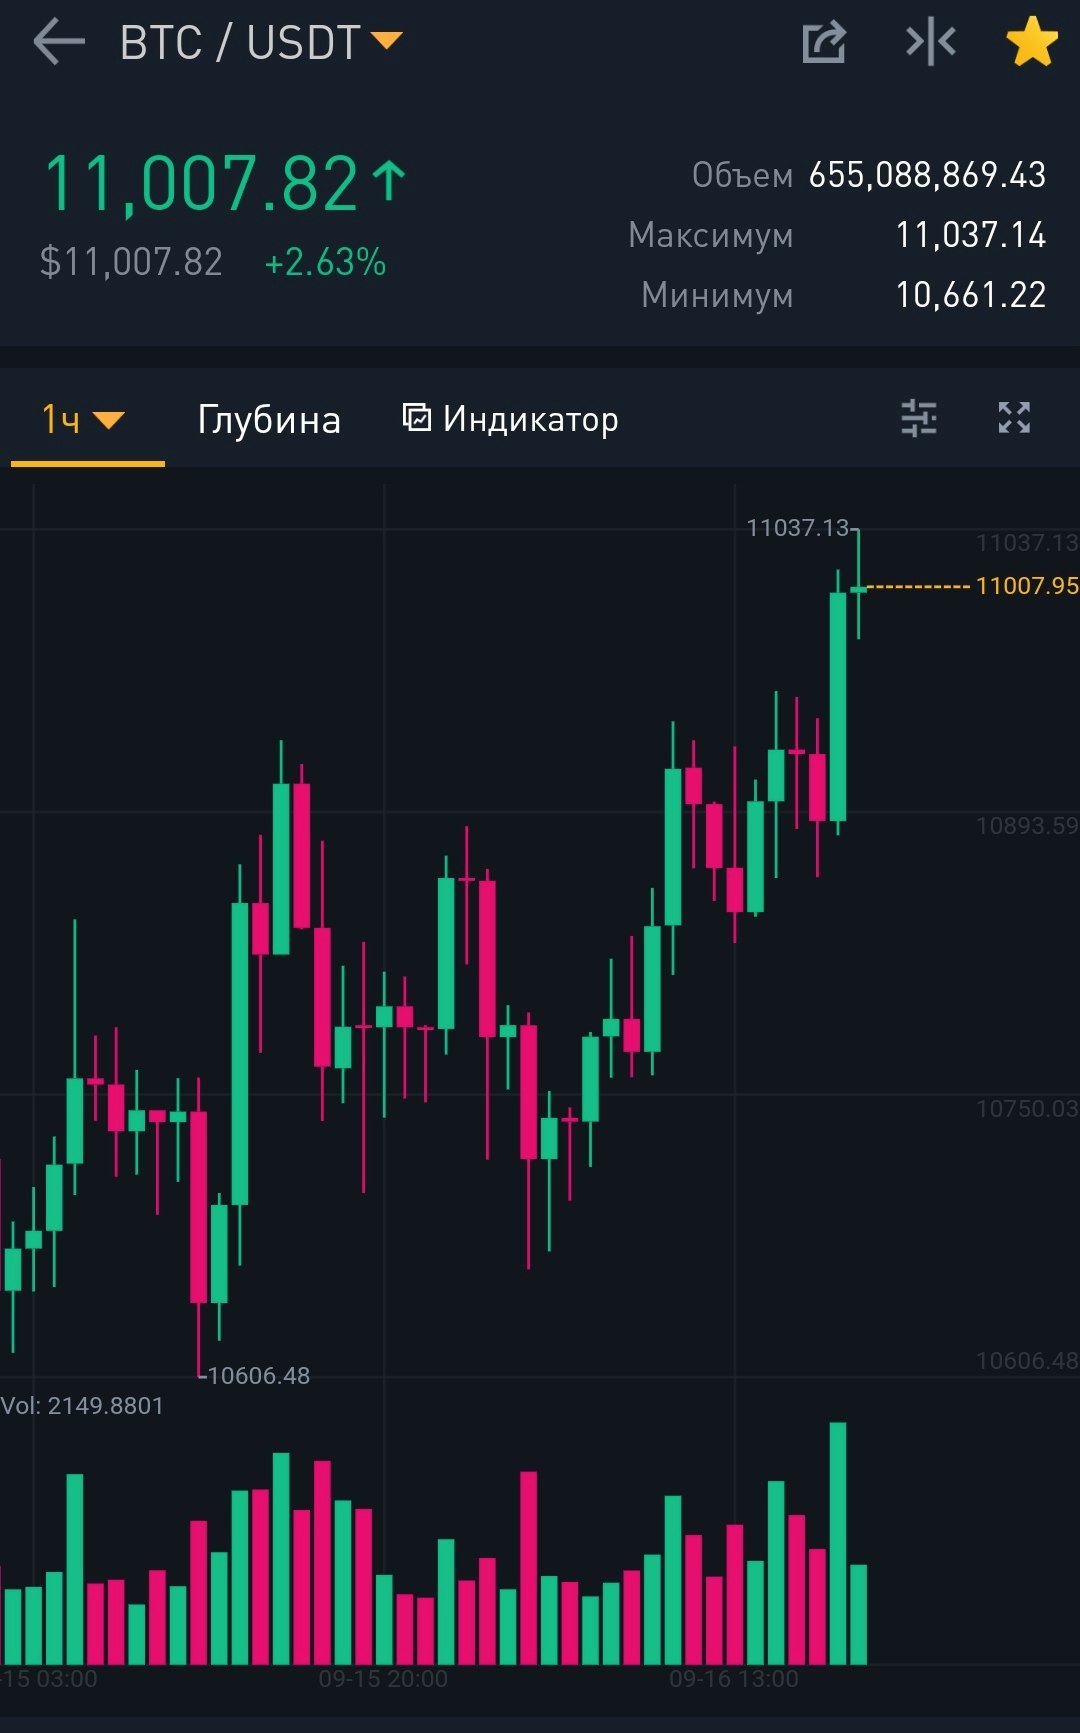Tap the share icon
The width and height of the screenshot is (1080, 1733).
pos(824,43)
